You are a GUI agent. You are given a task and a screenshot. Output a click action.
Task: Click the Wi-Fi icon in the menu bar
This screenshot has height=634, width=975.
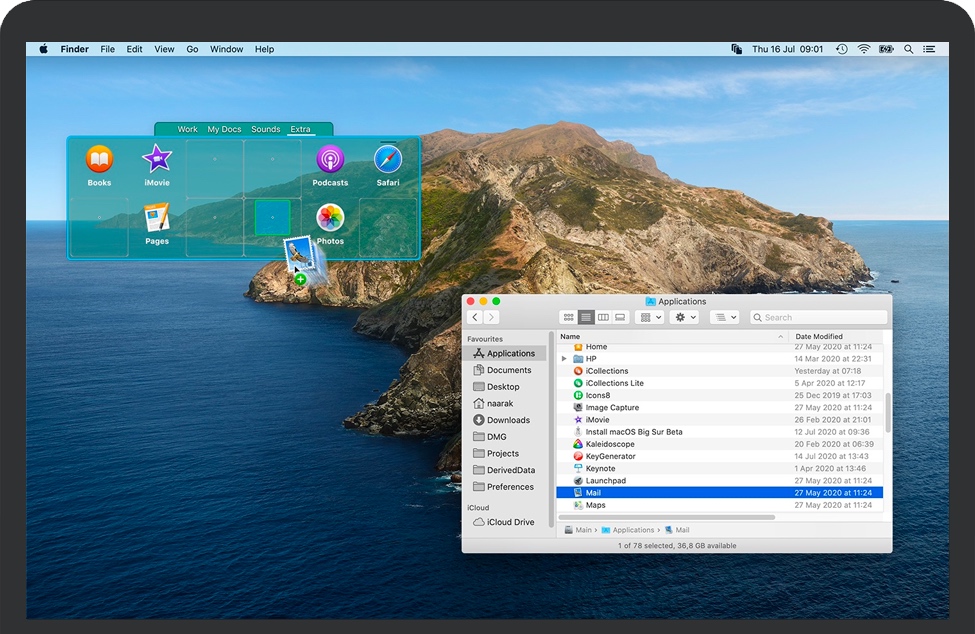point(862,48)
